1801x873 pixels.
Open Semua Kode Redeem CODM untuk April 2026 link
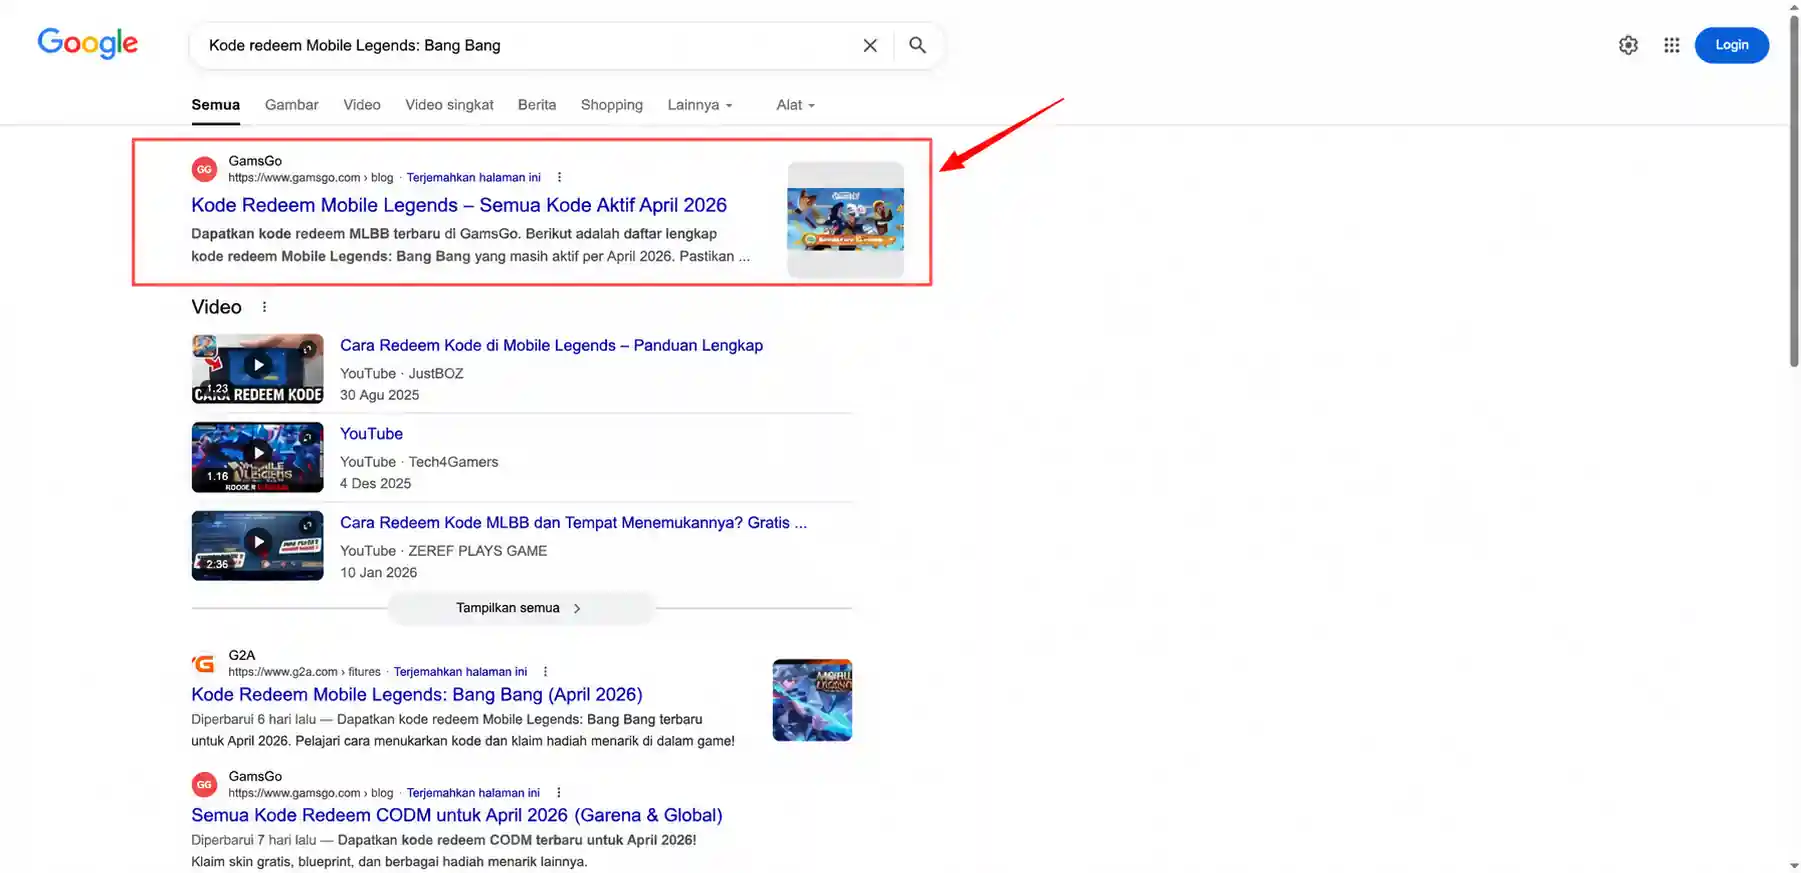(457, 815)
